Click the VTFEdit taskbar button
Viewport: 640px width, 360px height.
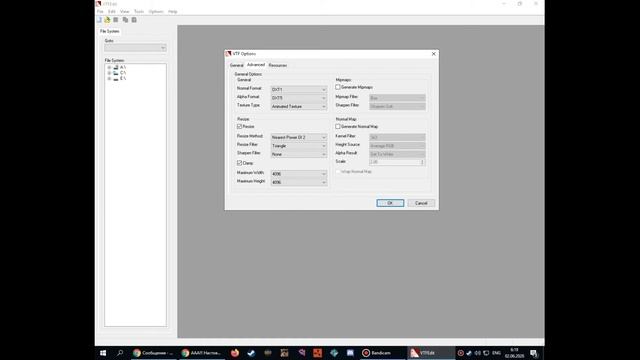(431, 353)
